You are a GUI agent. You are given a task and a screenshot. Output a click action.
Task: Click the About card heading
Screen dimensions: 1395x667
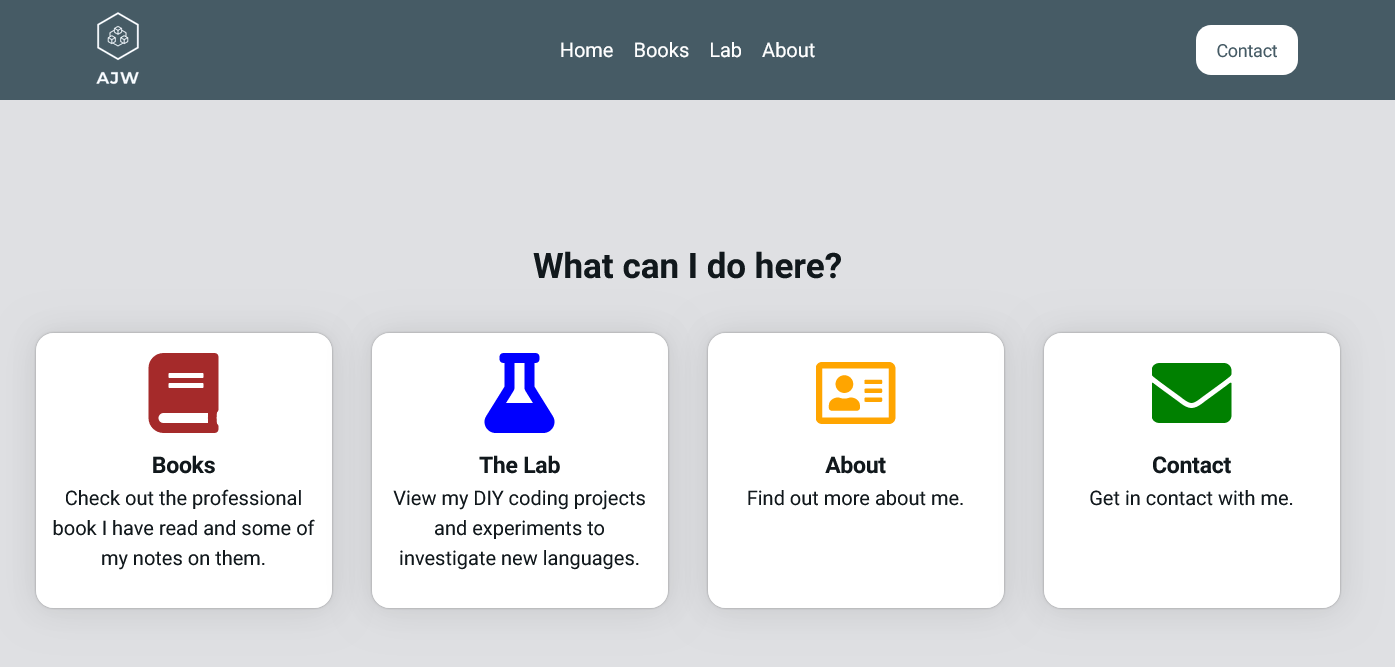tap(856, 465)
